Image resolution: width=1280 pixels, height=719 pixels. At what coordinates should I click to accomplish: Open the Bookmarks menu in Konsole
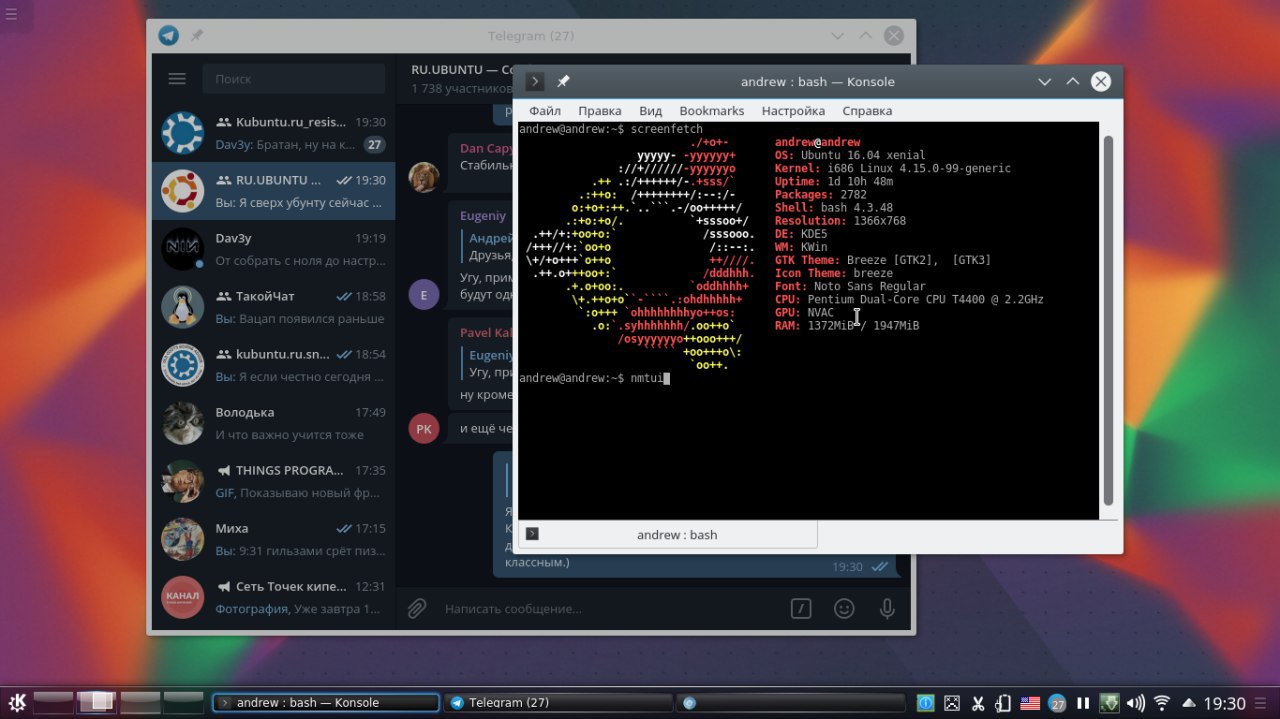pos(712,111)
